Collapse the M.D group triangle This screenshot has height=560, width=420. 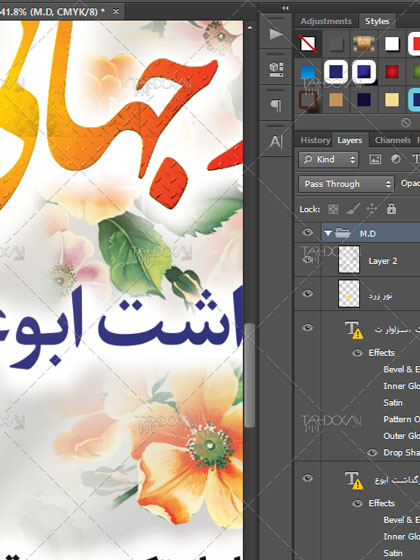[328, 233]
